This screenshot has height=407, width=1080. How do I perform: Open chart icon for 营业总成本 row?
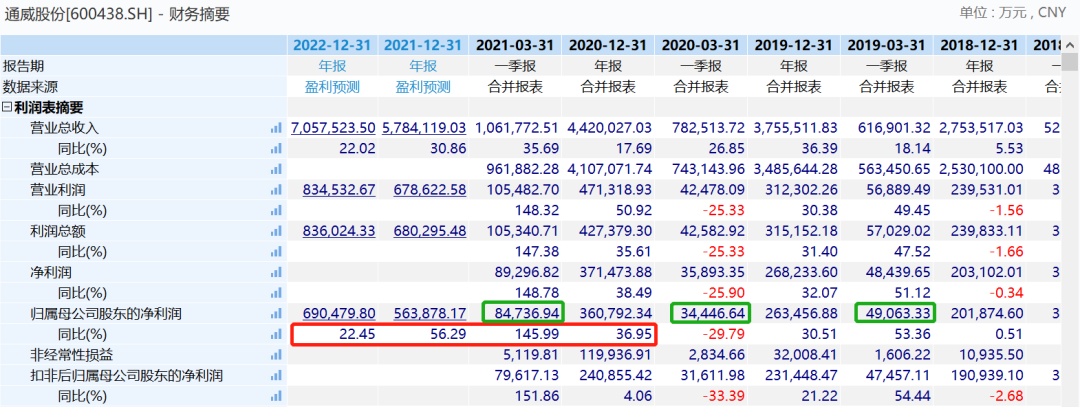click(276, 169)
